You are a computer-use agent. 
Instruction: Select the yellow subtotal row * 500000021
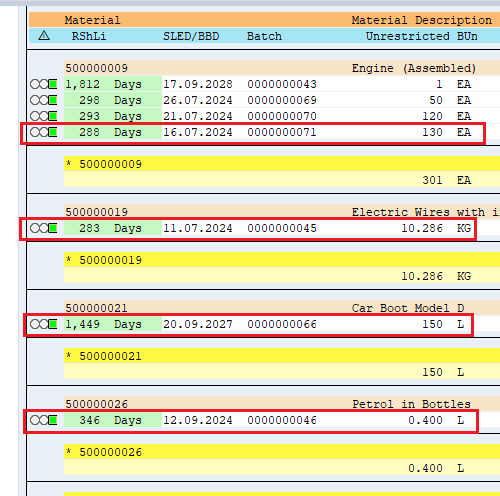pyautogui.click(x=282, y=356)
